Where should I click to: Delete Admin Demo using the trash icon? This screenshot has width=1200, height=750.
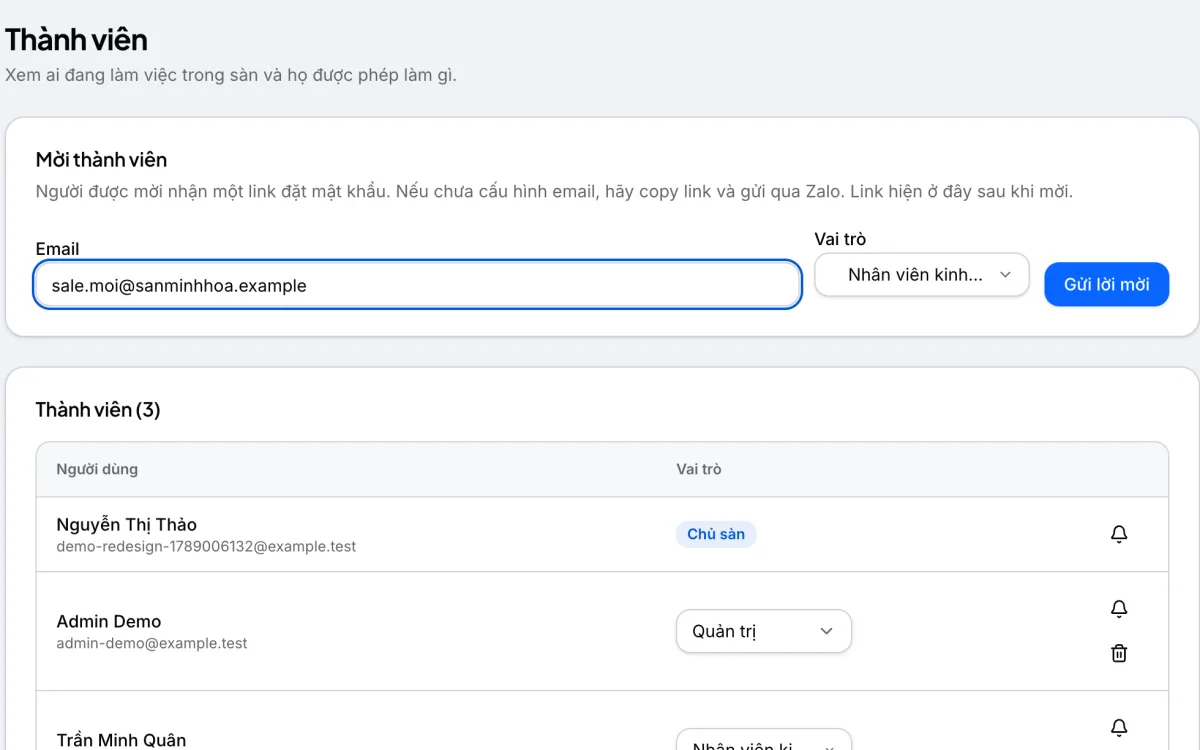coord(1119,653)
